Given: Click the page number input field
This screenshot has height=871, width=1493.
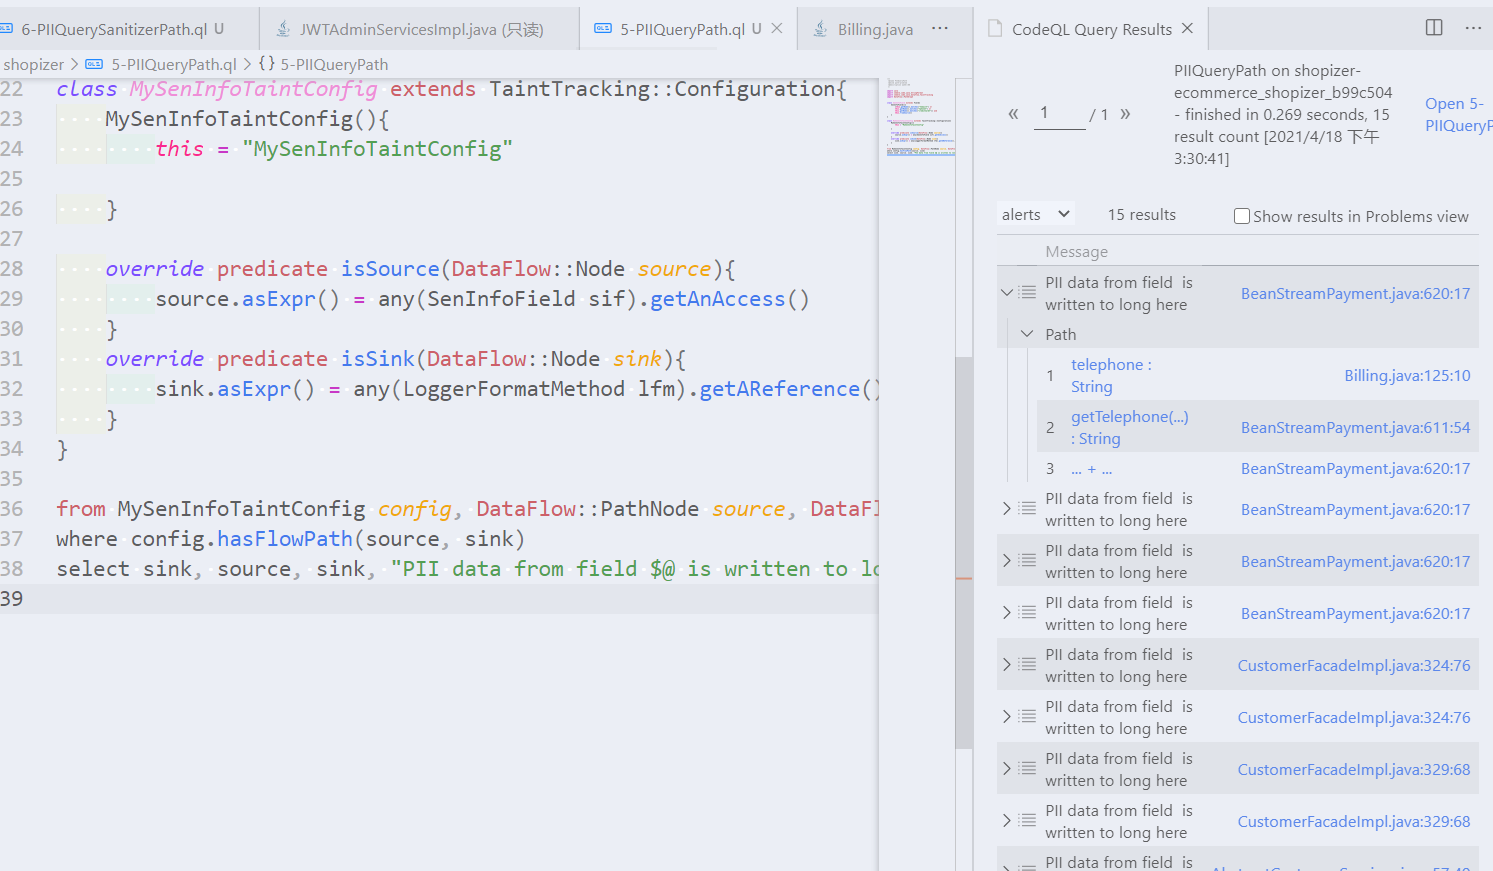Looking at the screenshot, I should (1059, 114).
